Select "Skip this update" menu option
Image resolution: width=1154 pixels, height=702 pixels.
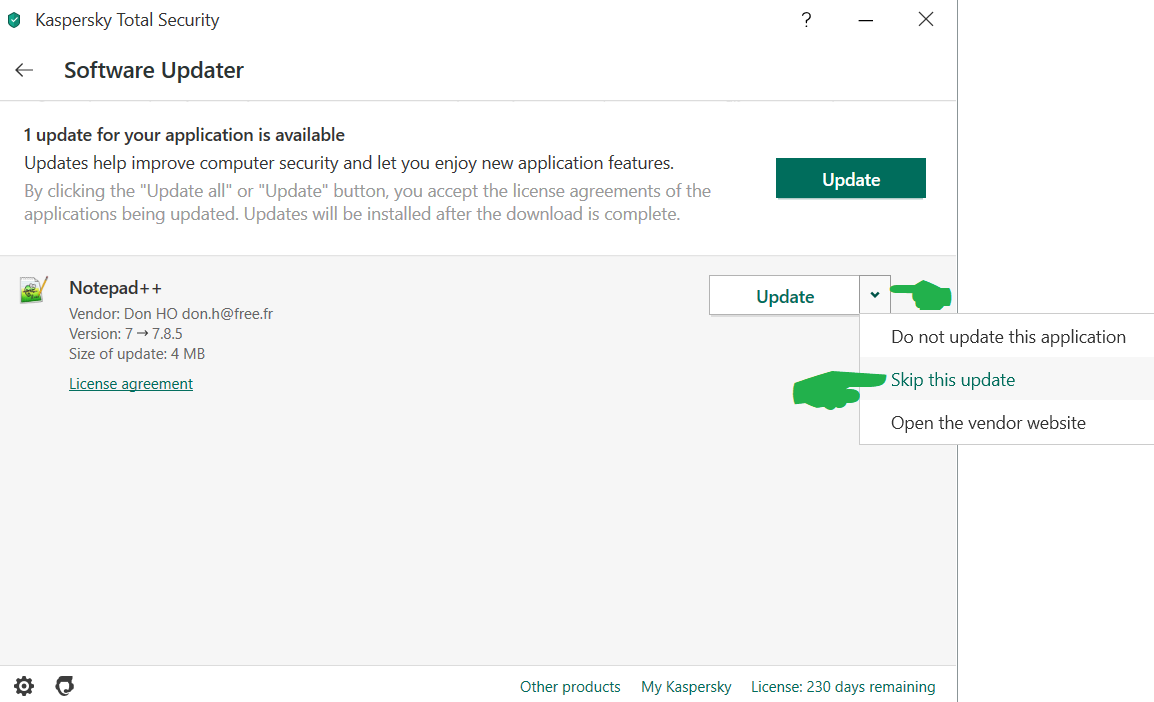tap(953, 380)
